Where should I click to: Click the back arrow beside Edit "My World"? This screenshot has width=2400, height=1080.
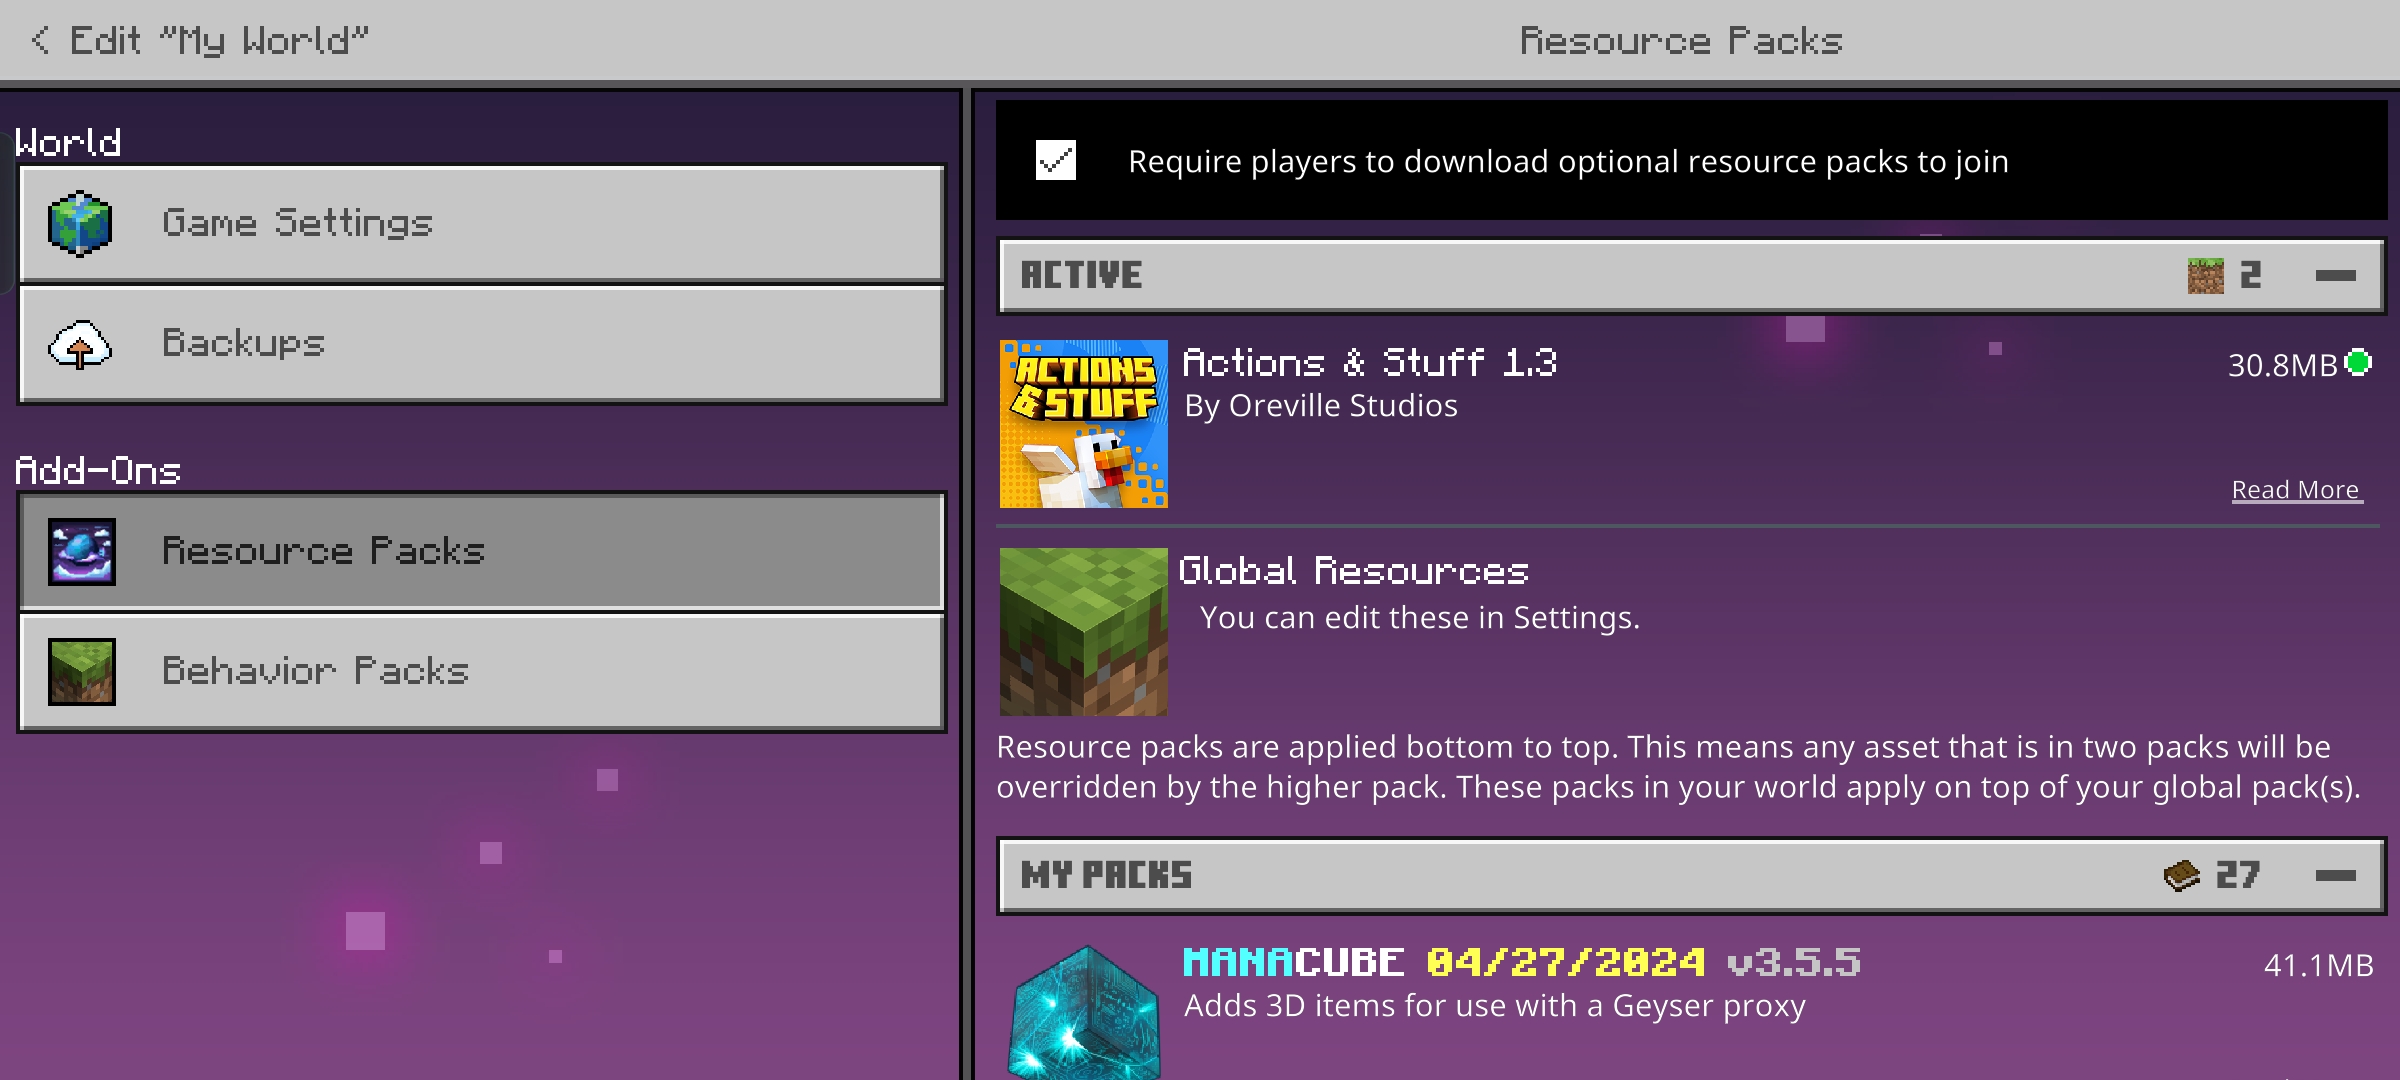point(40,40)
